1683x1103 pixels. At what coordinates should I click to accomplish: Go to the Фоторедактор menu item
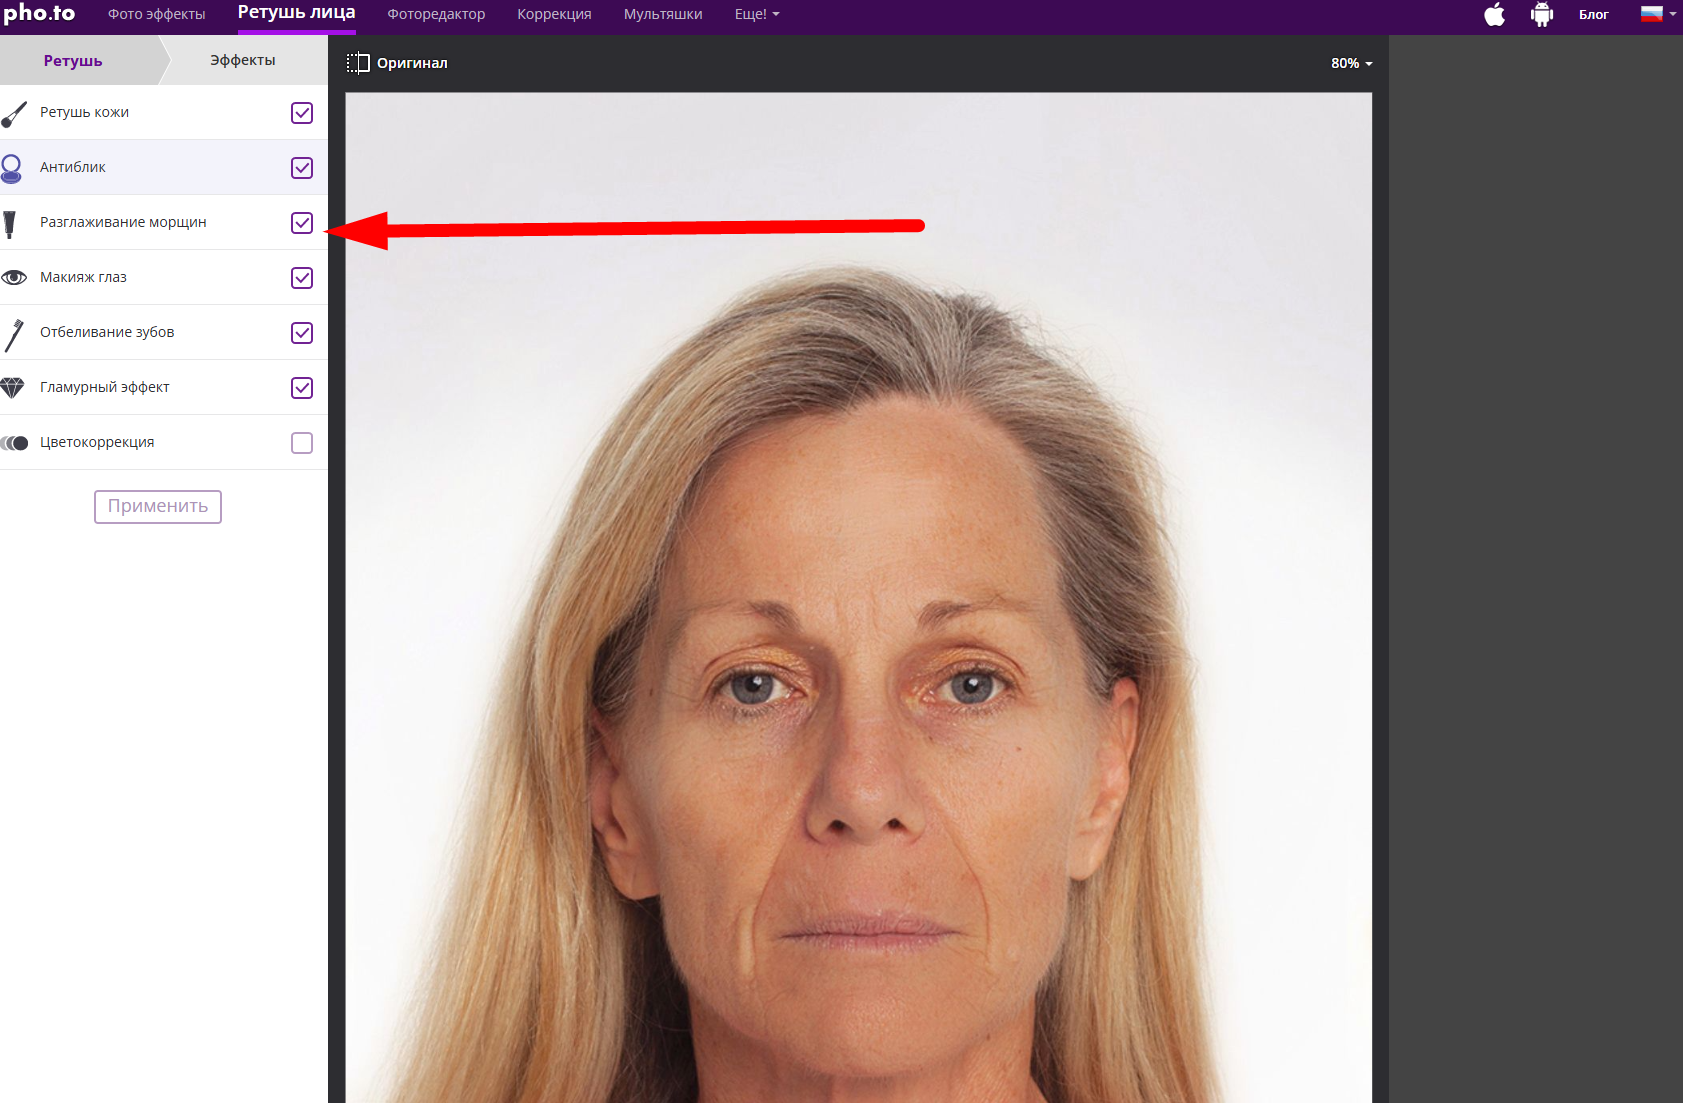(436, 14)
